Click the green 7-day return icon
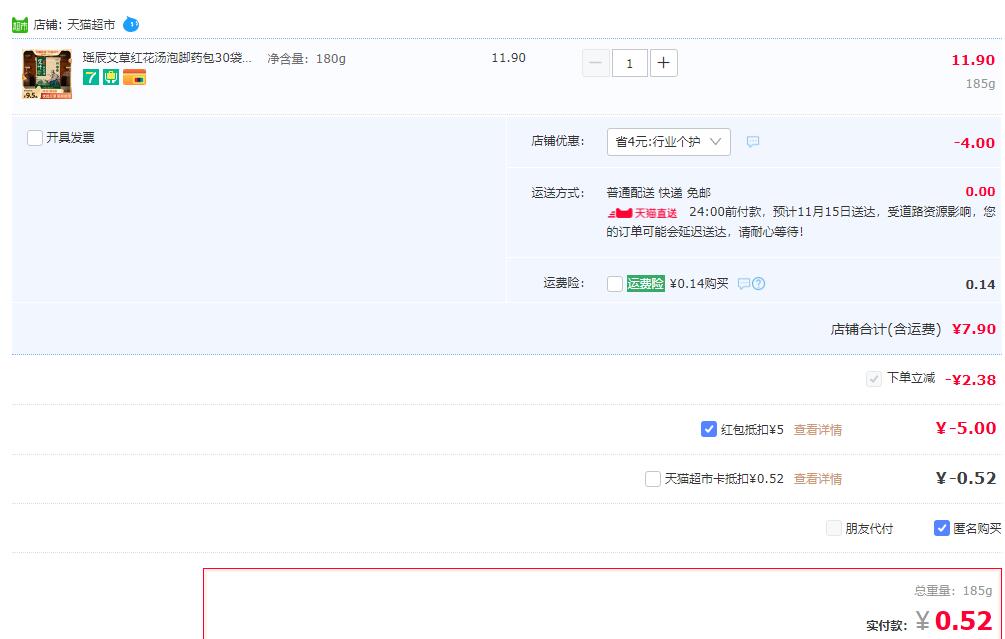 (91, 77)
